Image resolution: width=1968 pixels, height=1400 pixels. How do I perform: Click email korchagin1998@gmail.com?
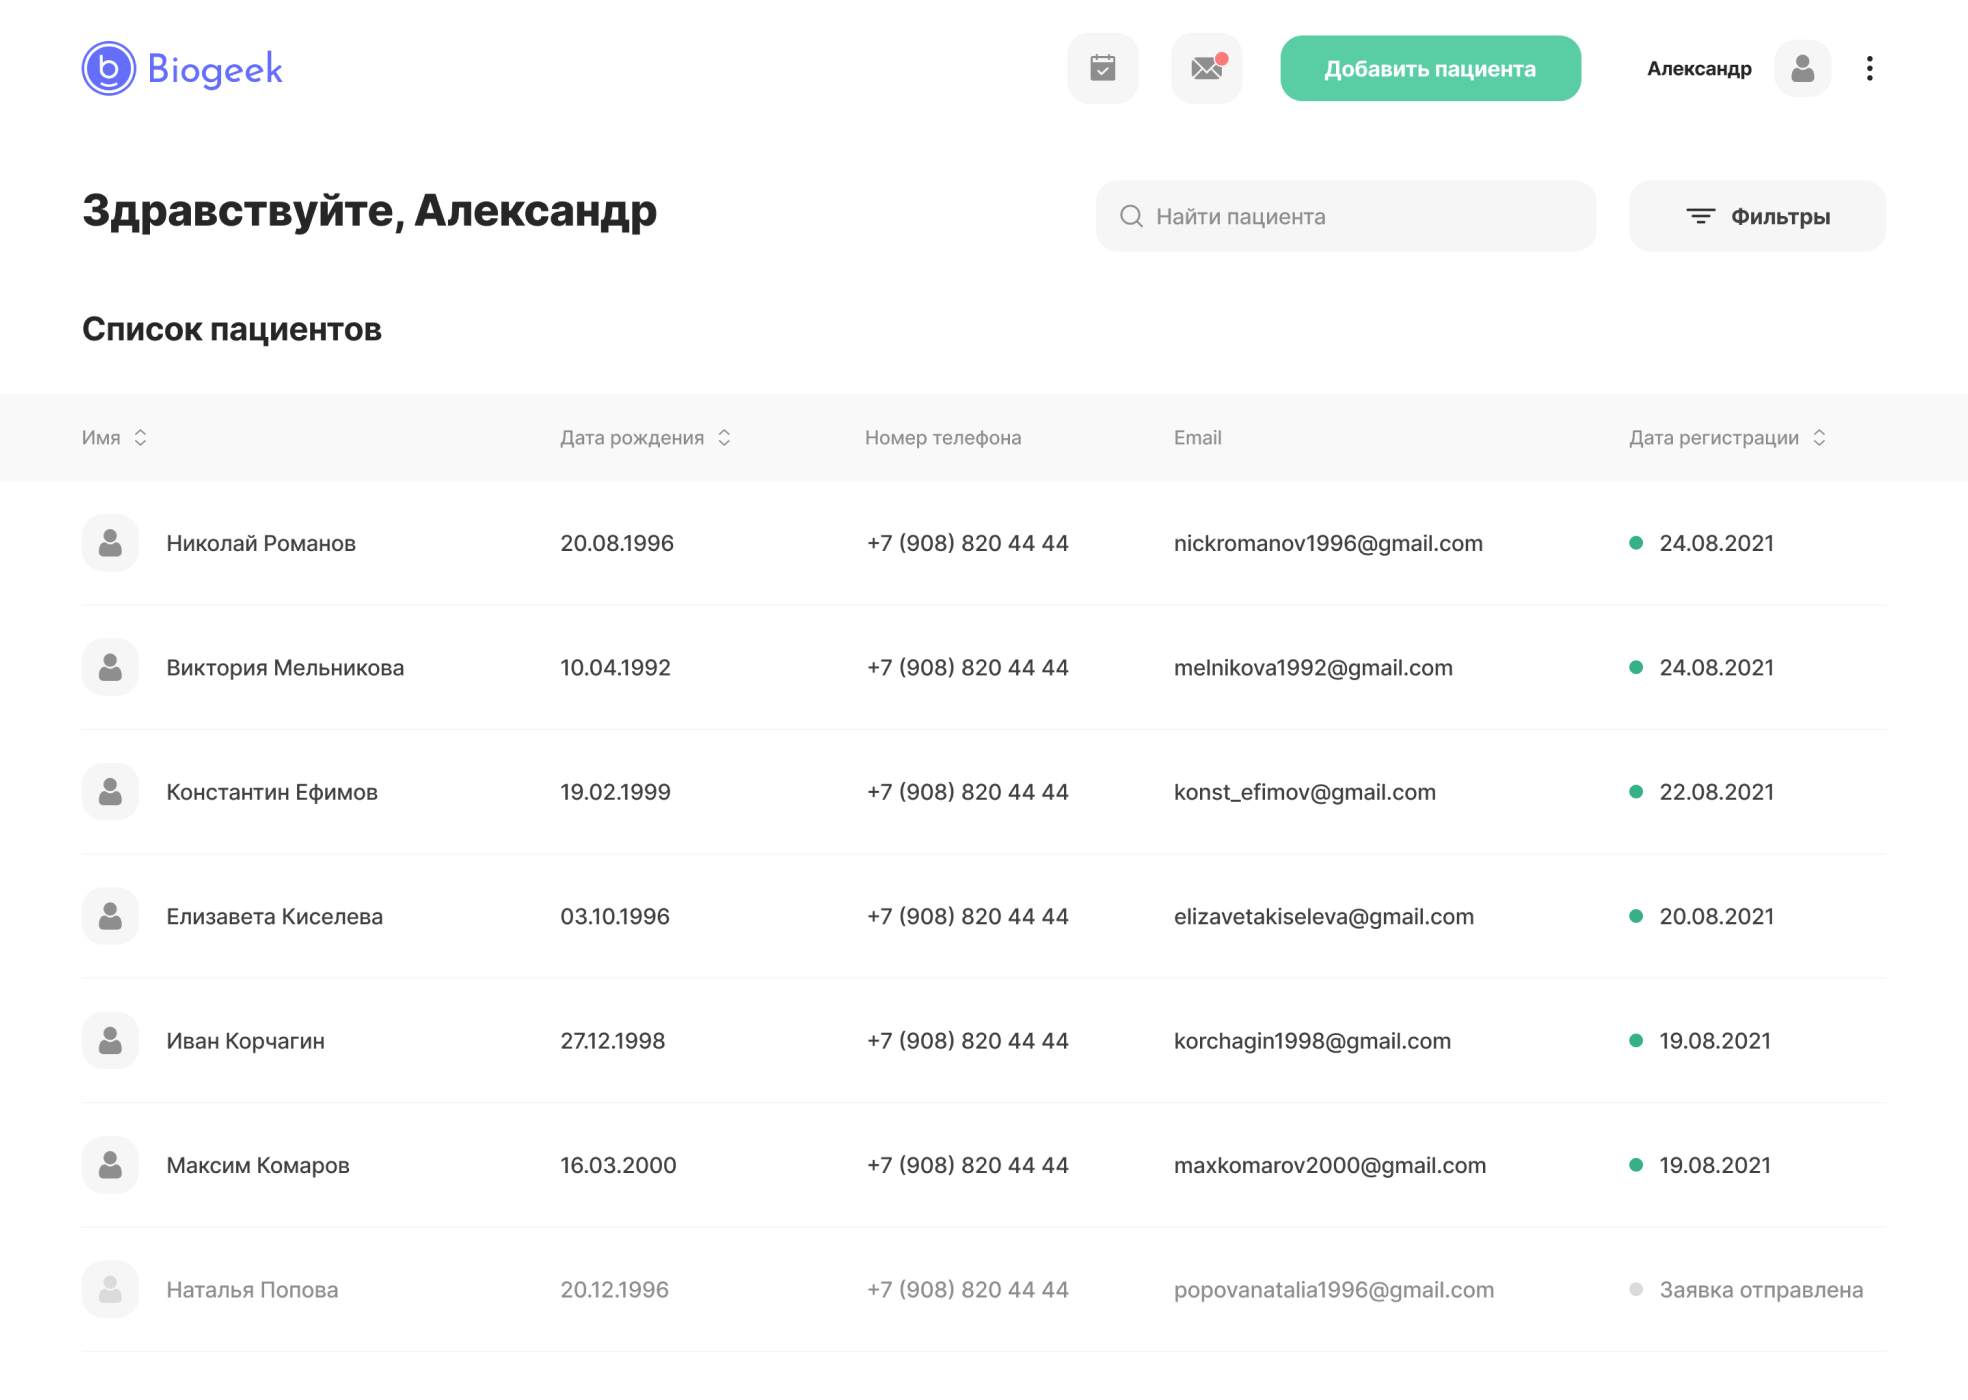click(x=1312, y=1041)
